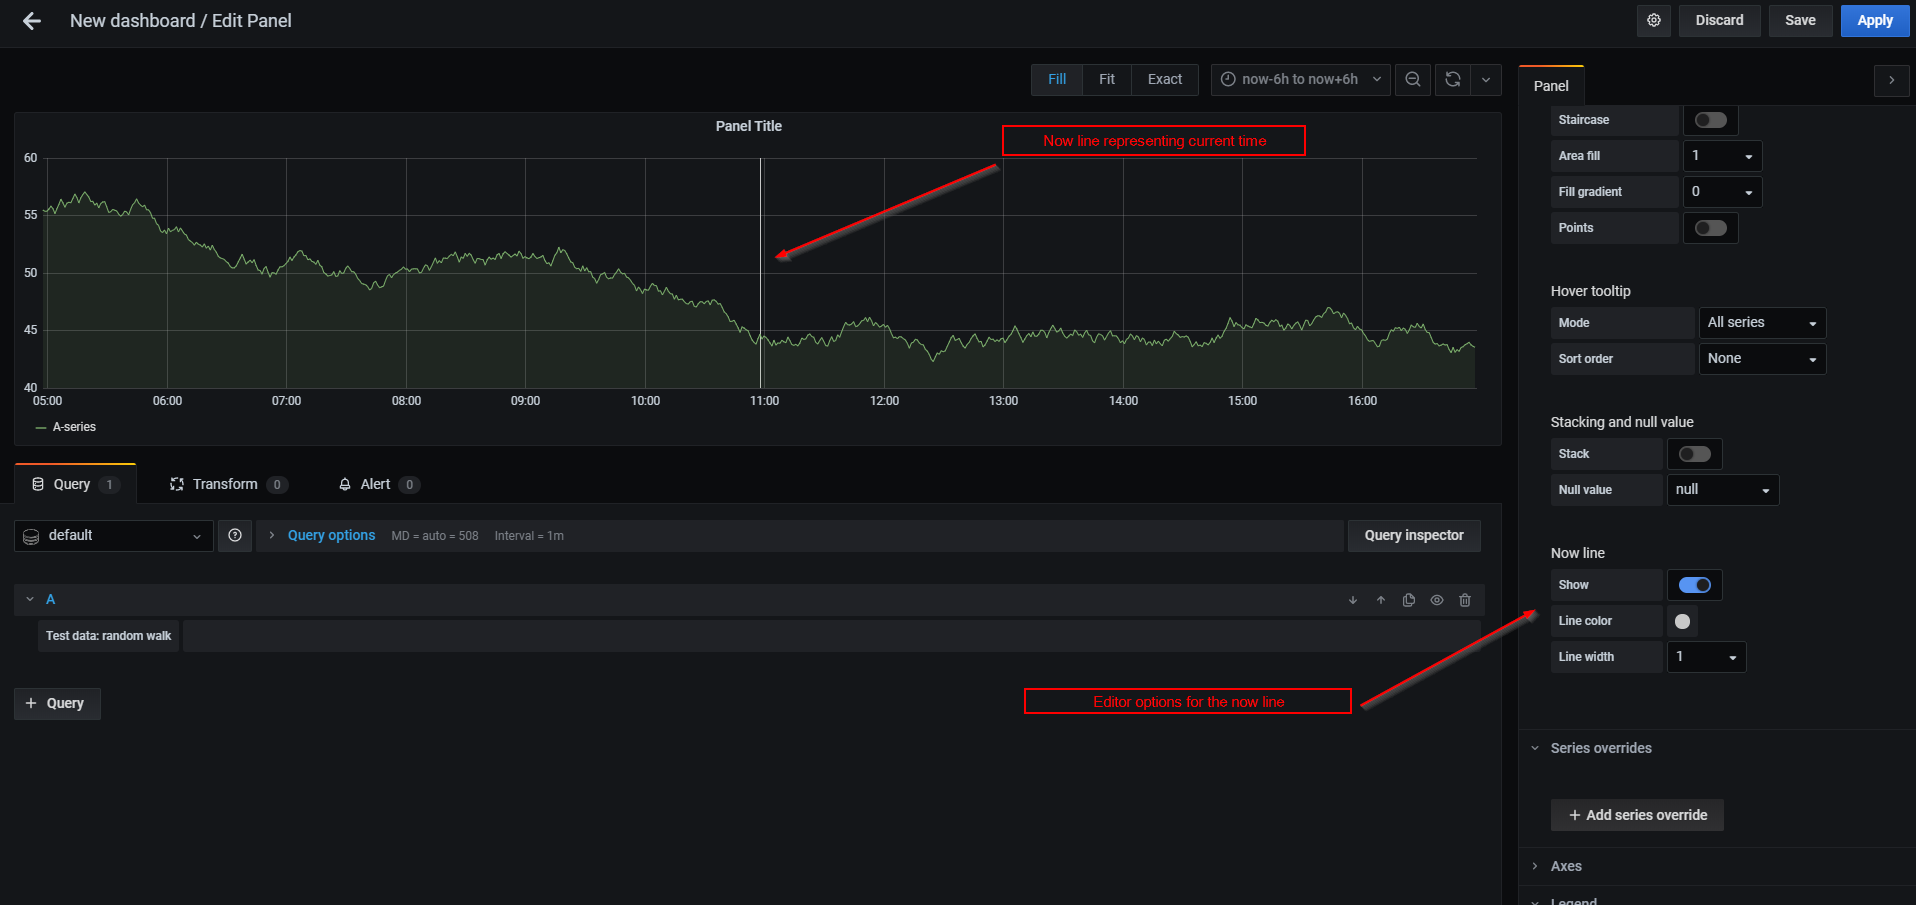This screenshot has width=1916, height=905.
Task: Click the Line color swatch for the now line
Action: [x=1682, y=621]
